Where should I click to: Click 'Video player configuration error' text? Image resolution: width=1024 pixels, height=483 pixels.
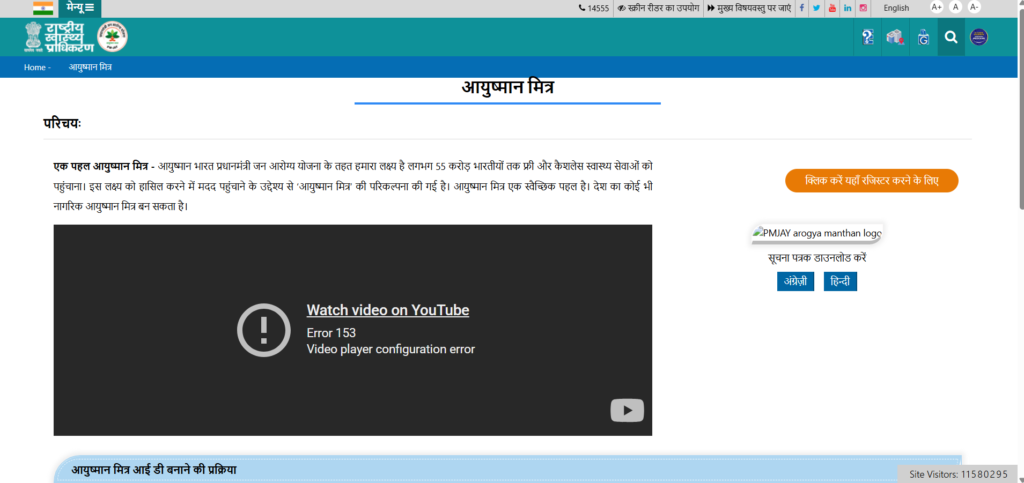coord(391,349)
